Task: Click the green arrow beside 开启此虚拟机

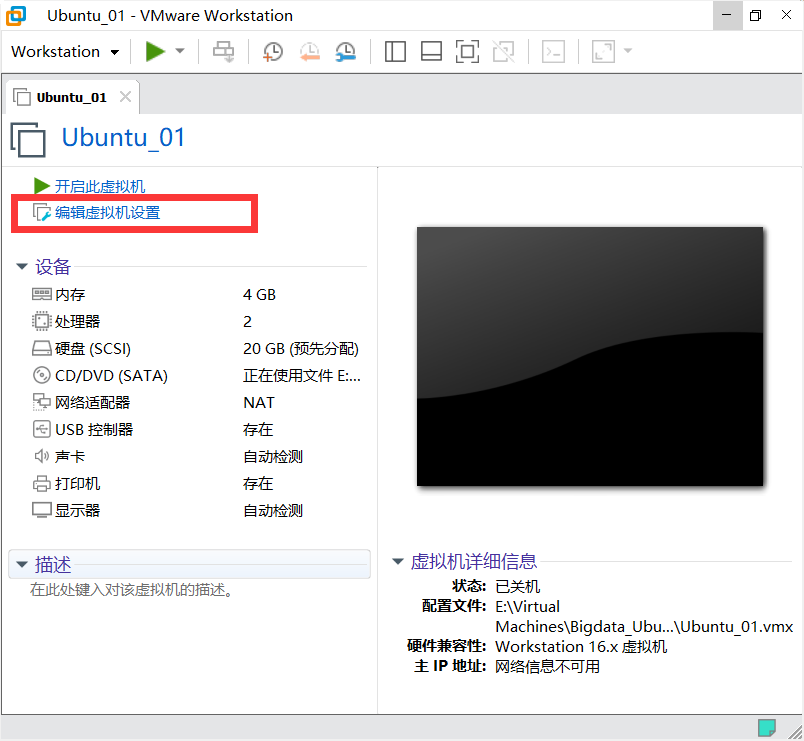Action: (42, 186)
